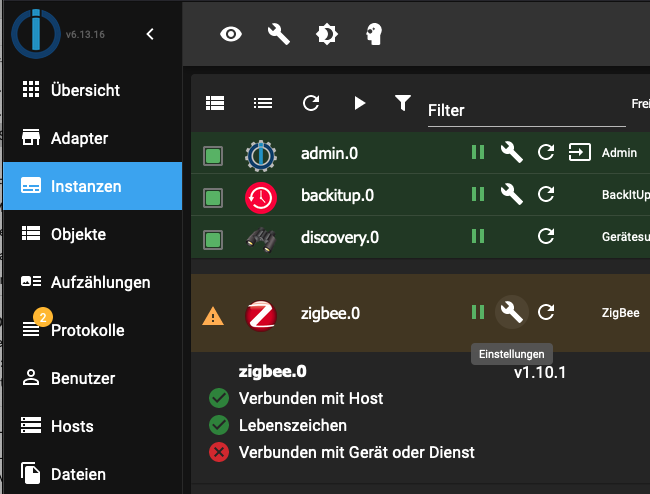Screen dimensions: 650x494
Task: Click the ioBroker logo
Action: 36,34
